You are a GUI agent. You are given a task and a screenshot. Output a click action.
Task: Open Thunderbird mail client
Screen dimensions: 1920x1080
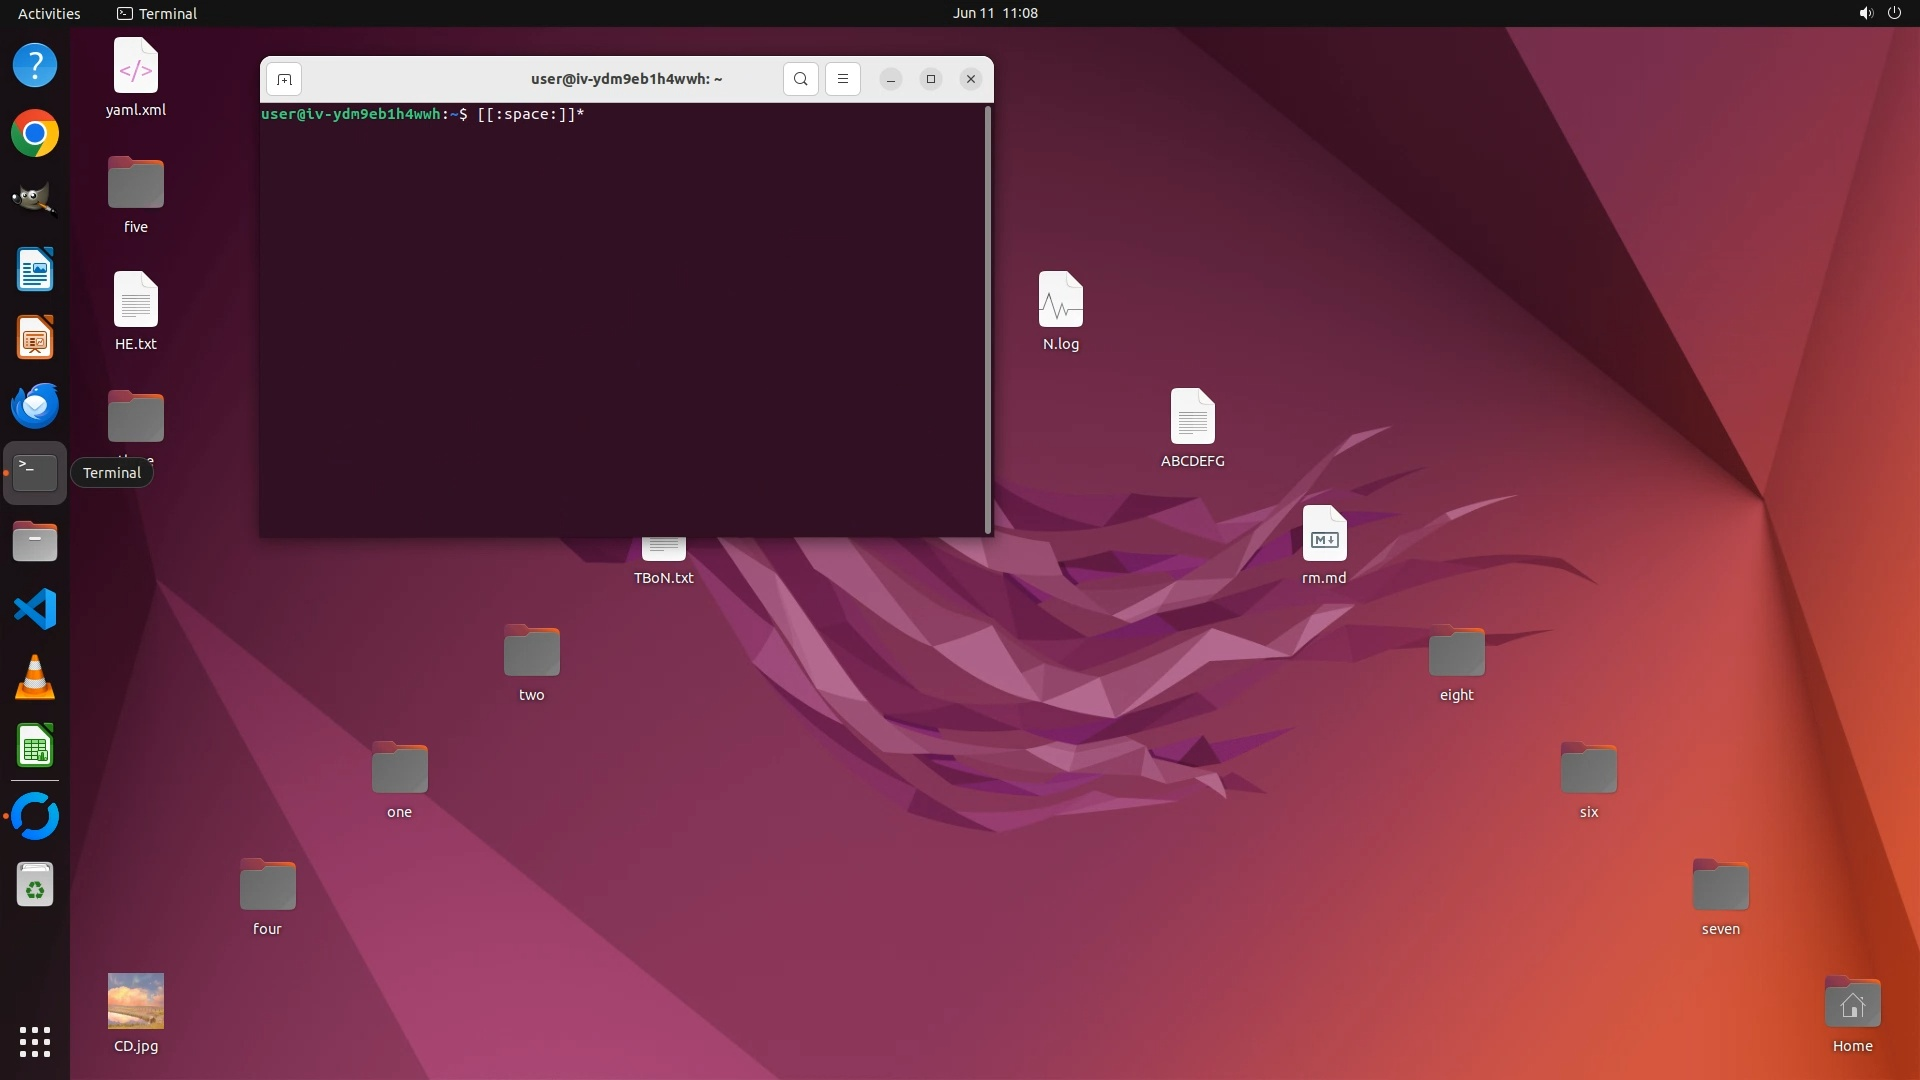[x=35, y=406]
